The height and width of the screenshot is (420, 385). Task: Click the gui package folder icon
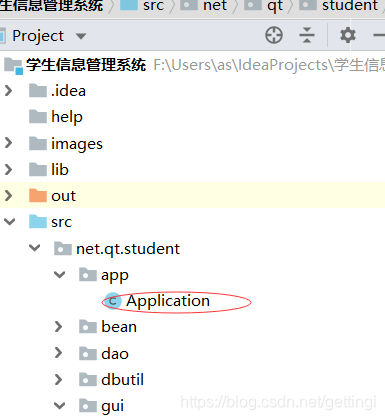88,406
